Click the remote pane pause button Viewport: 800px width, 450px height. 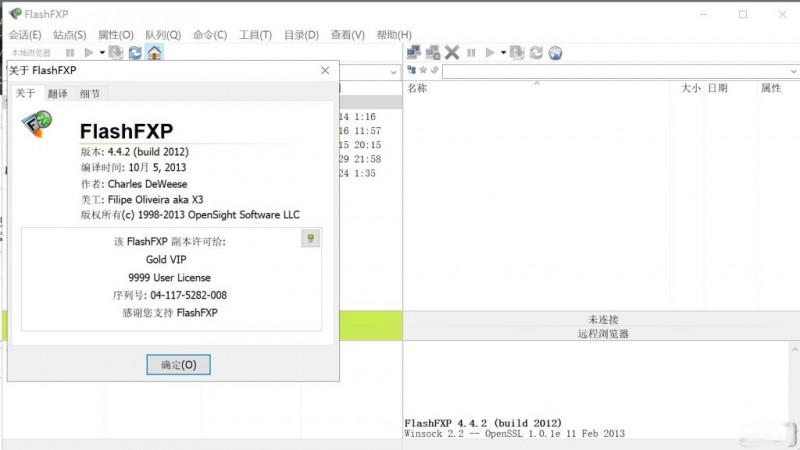[x=471, y=53]
